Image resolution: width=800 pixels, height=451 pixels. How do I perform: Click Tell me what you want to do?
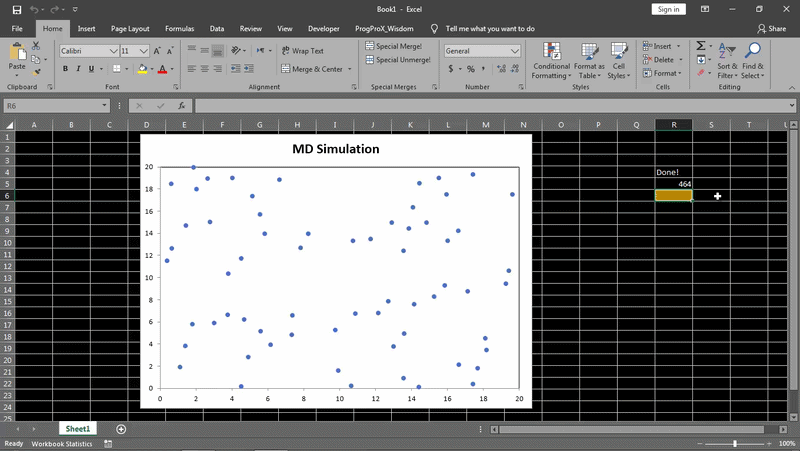[490, 29]
